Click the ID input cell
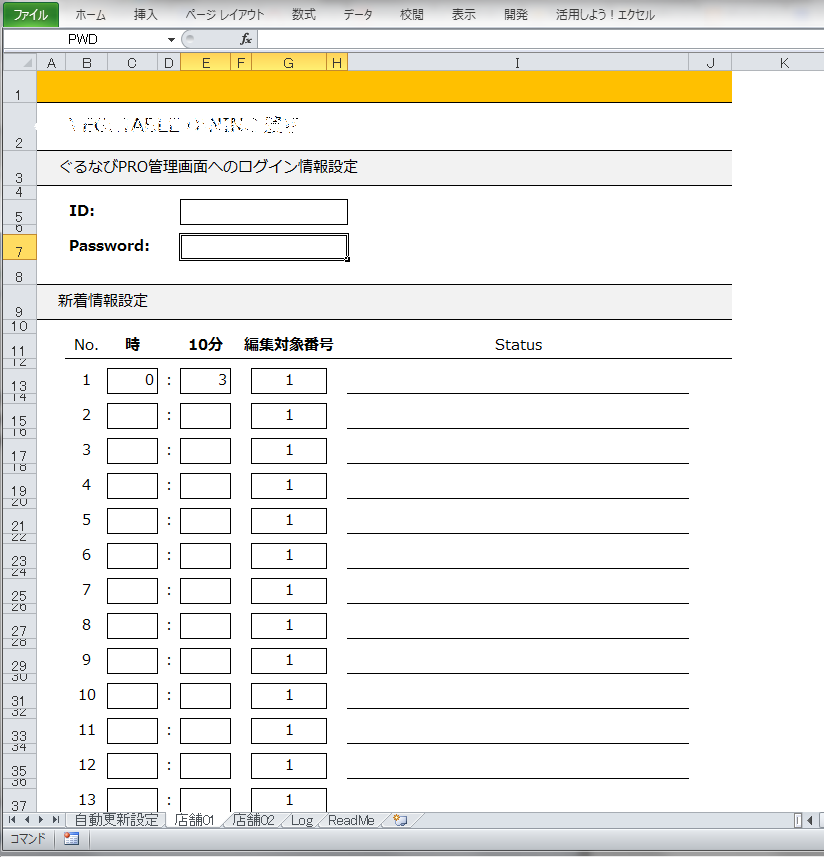Image resolution: width=824 pixels, height=857 pixels. (264, 212)
